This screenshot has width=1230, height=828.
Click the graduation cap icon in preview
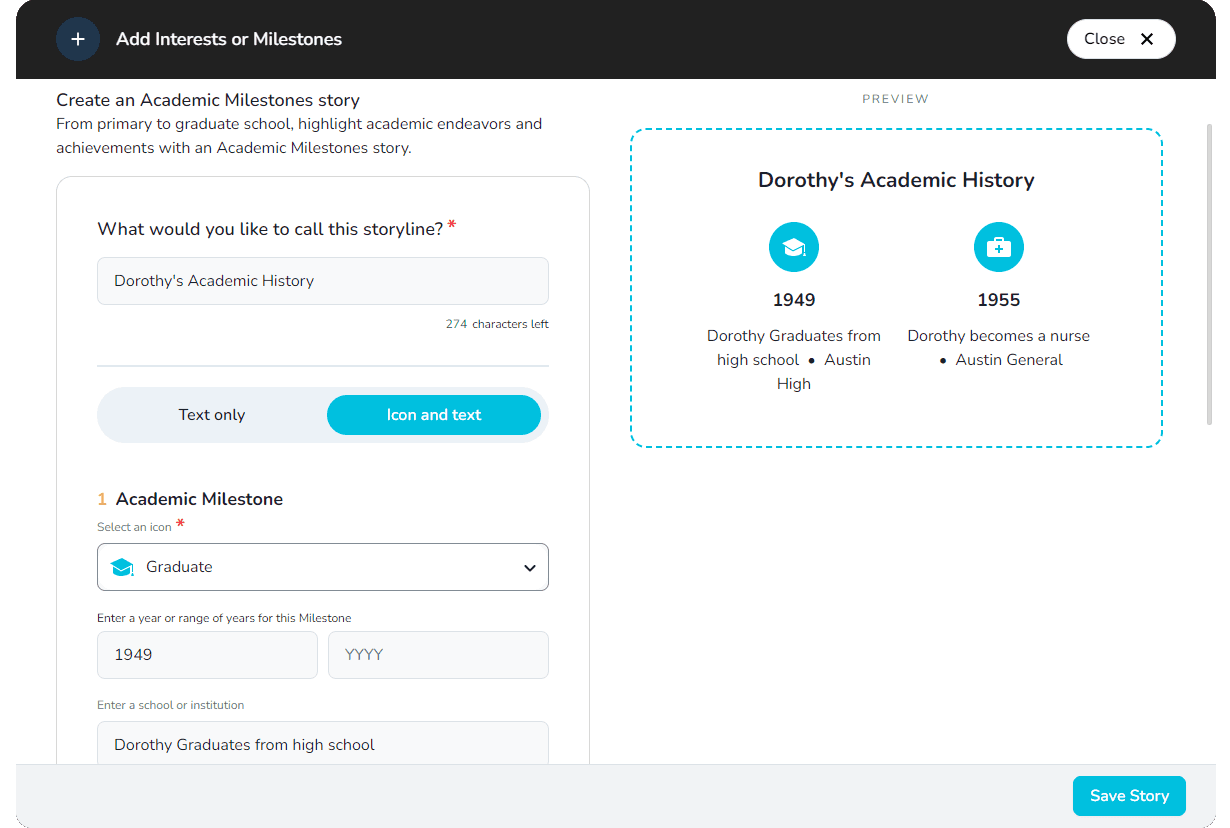[x=794, y=247]
